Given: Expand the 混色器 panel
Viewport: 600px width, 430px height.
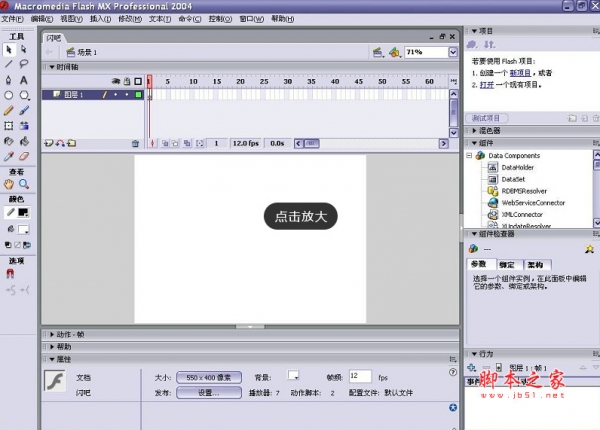Looking at the screenshot, I should [x=490, y=130].
